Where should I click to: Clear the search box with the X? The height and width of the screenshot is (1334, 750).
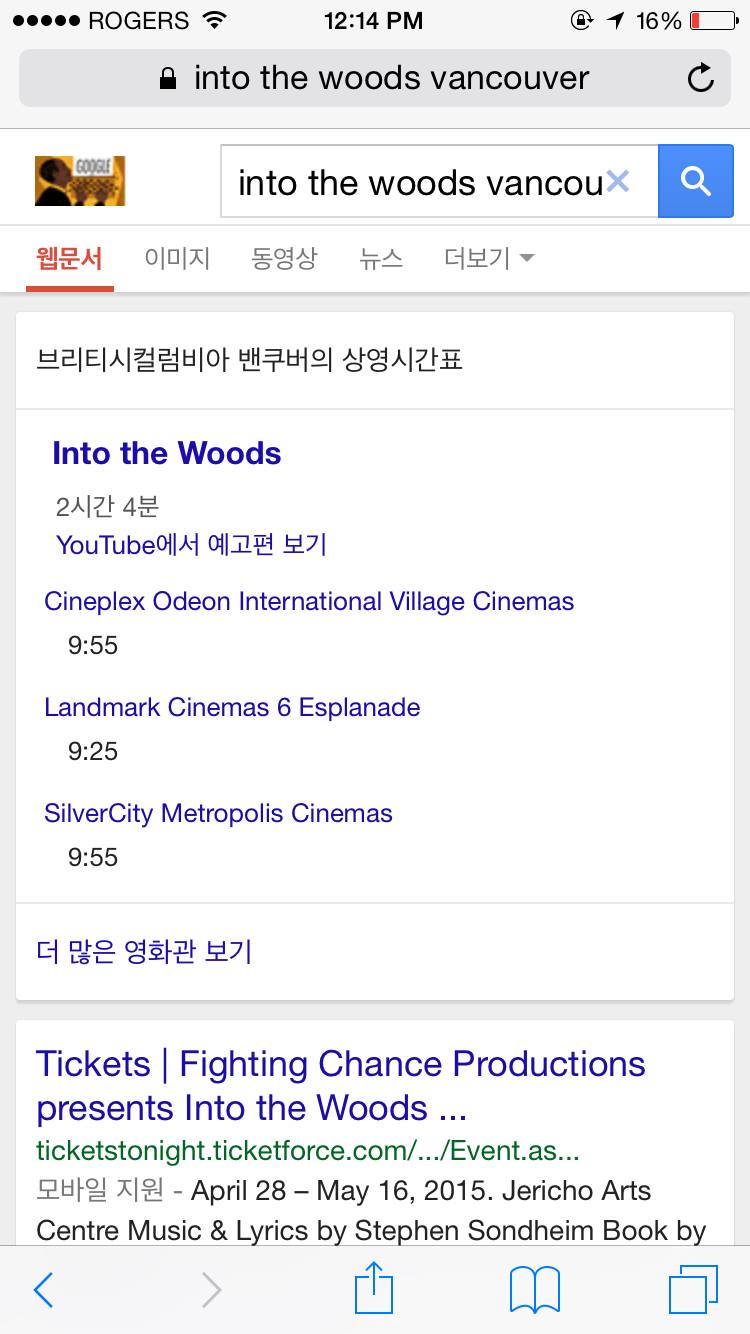coord(618,181)
